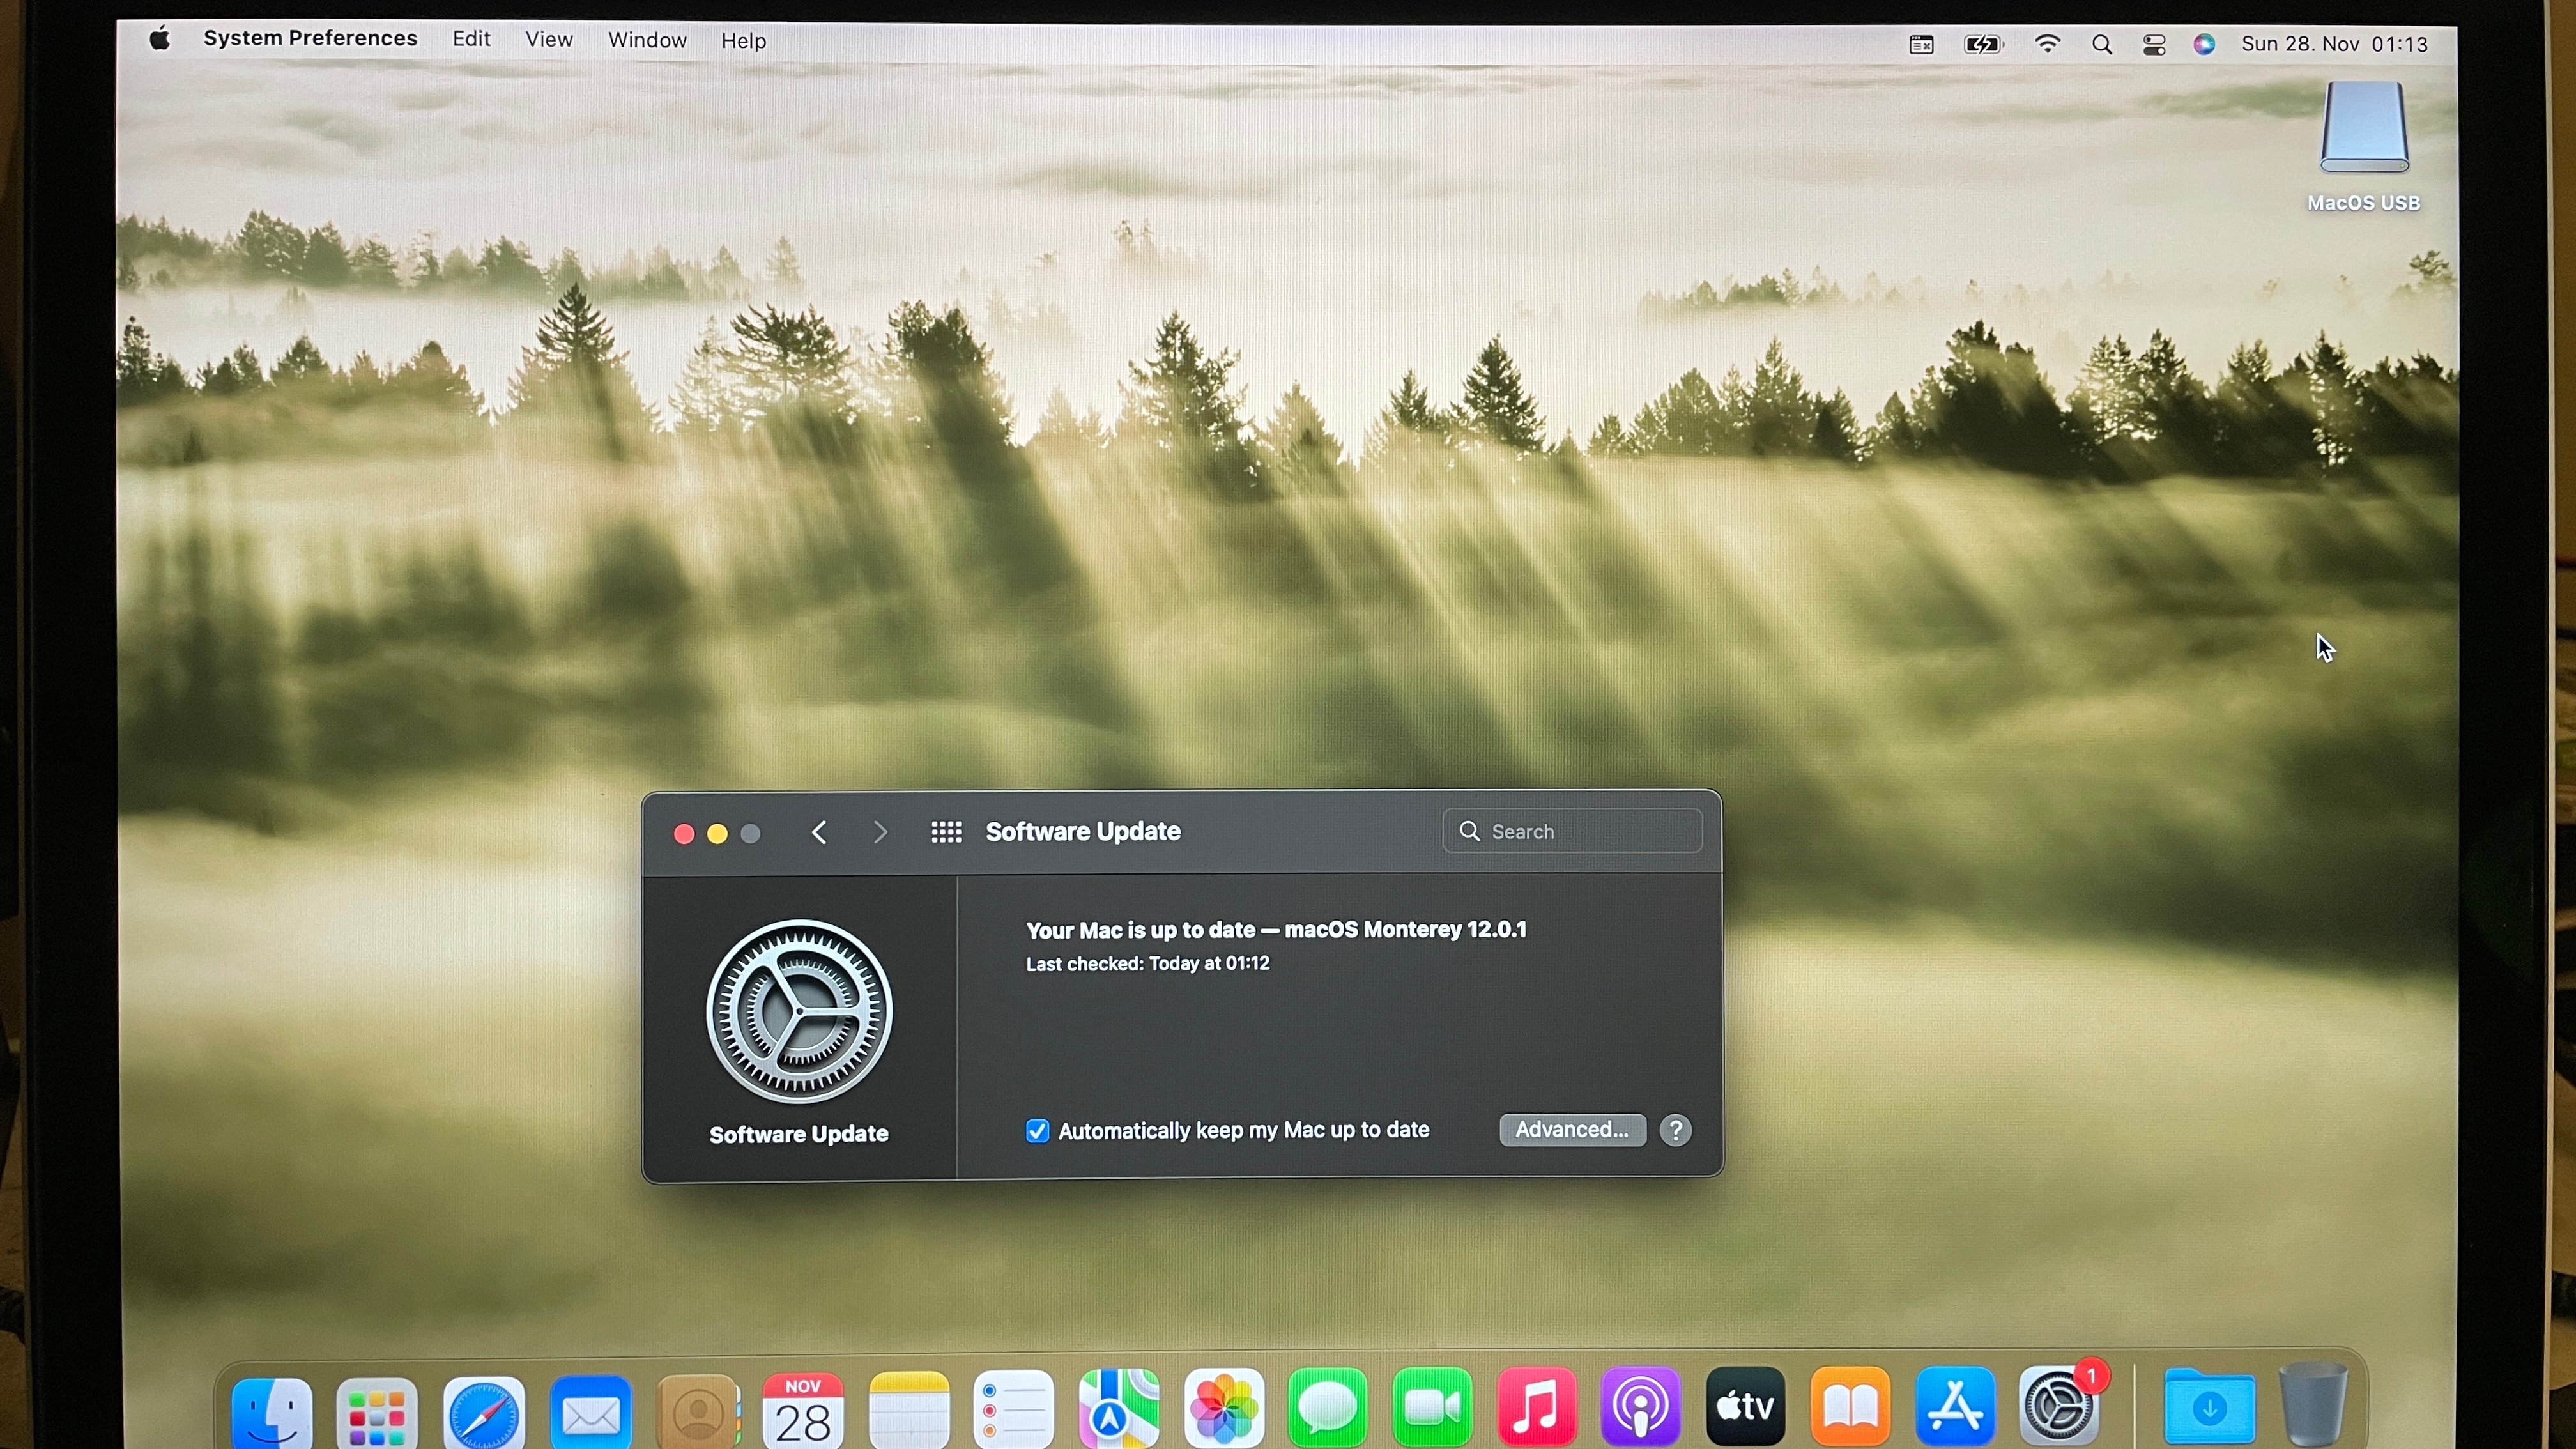Click the show all preferences grid icon

click(946, 832)
